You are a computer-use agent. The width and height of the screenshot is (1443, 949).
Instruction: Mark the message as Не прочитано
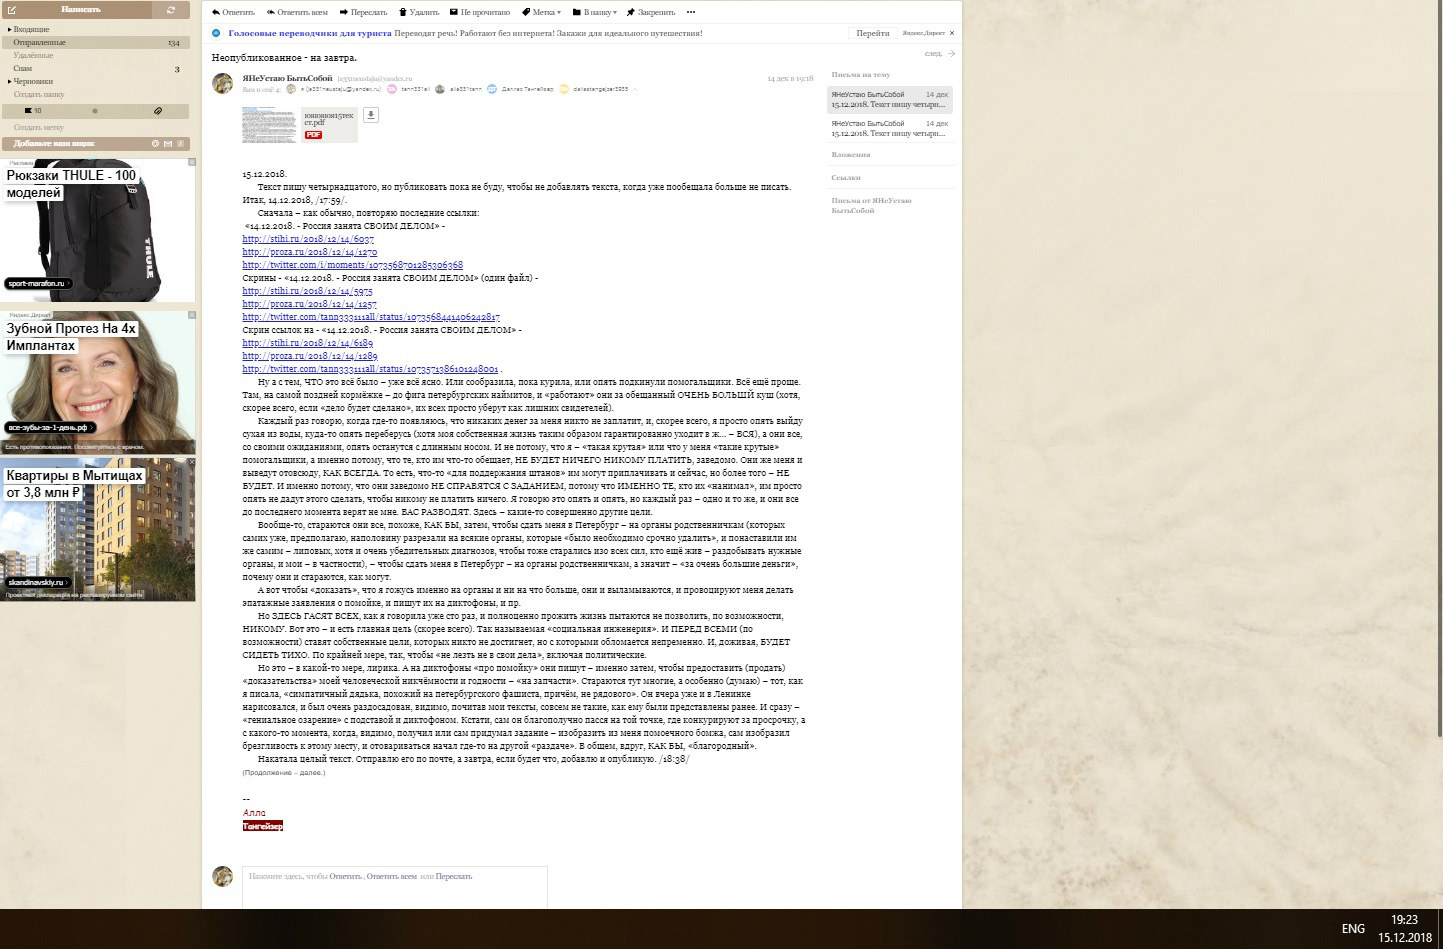click(479, 12)
